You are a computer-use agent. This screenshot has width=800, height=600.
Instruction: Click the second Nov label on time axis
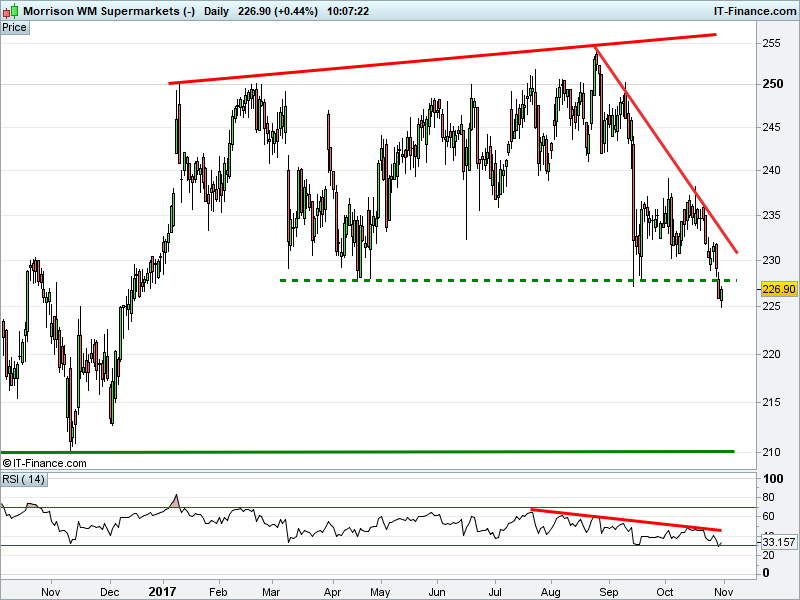[723, 592]
